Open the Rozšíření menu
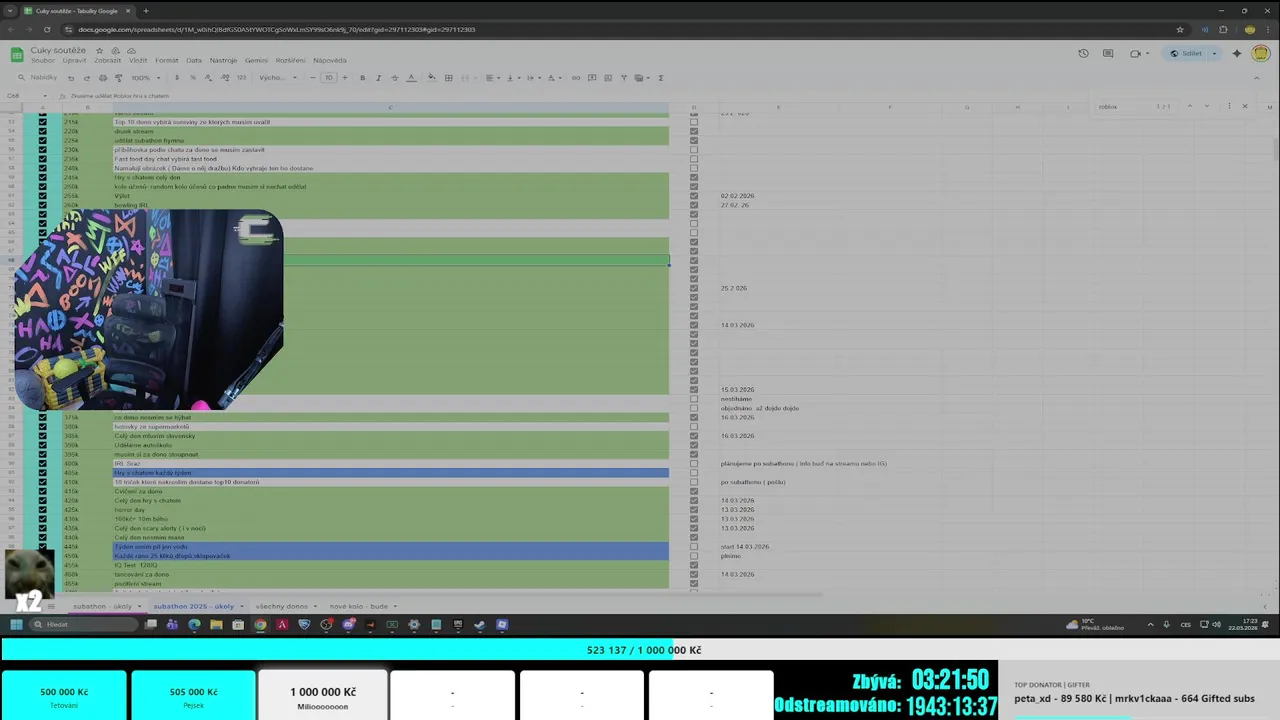1280x720 pixels. pos(290,60)
